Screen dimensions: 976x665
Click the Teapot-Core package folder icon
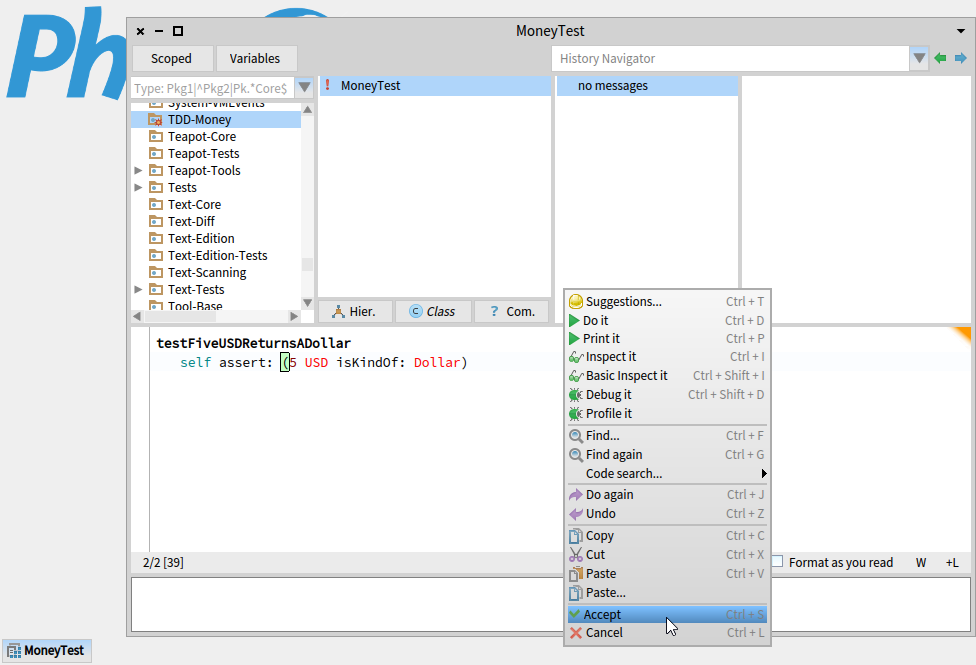[x=156, y=136]
